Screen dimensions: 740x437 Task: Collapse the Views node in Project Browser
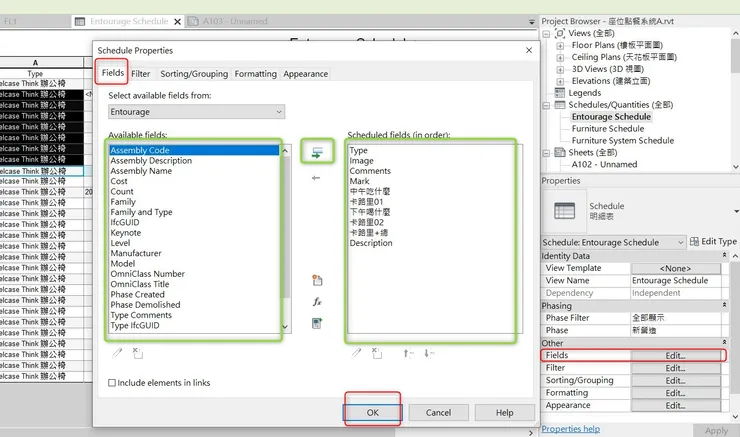[547, 34]
